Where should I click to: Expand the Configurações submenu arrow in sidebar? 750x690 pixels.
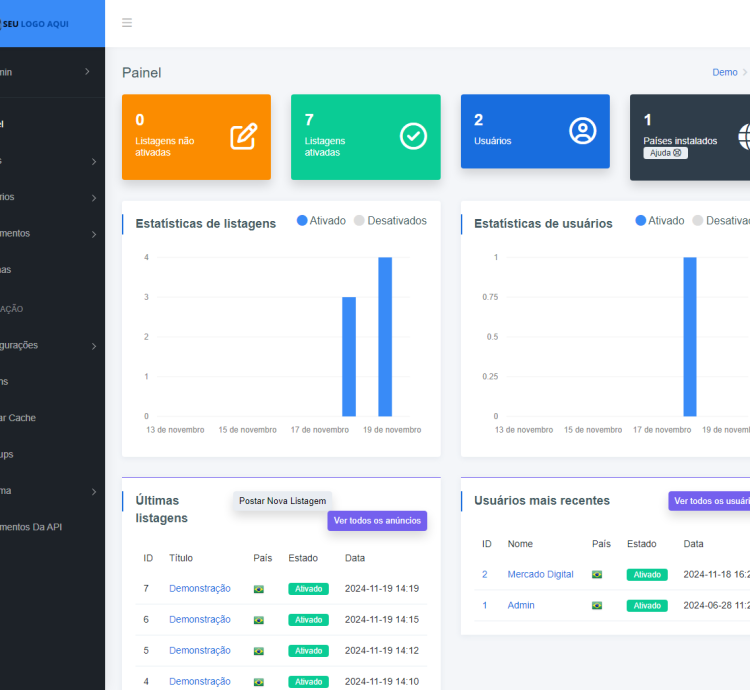pyautogui.click(x=93, y=346)
